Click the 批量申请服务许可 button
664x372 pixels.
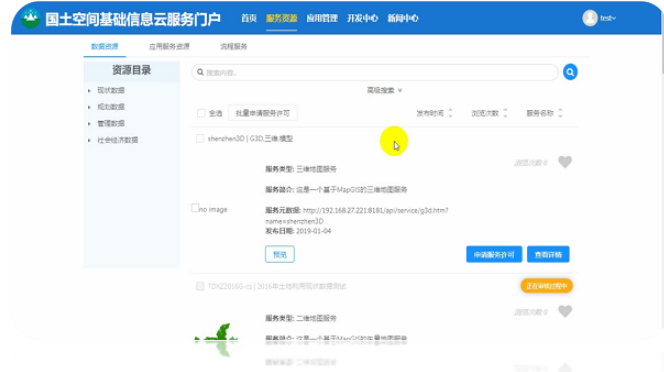pyautogui.click(x=263, y=113)
